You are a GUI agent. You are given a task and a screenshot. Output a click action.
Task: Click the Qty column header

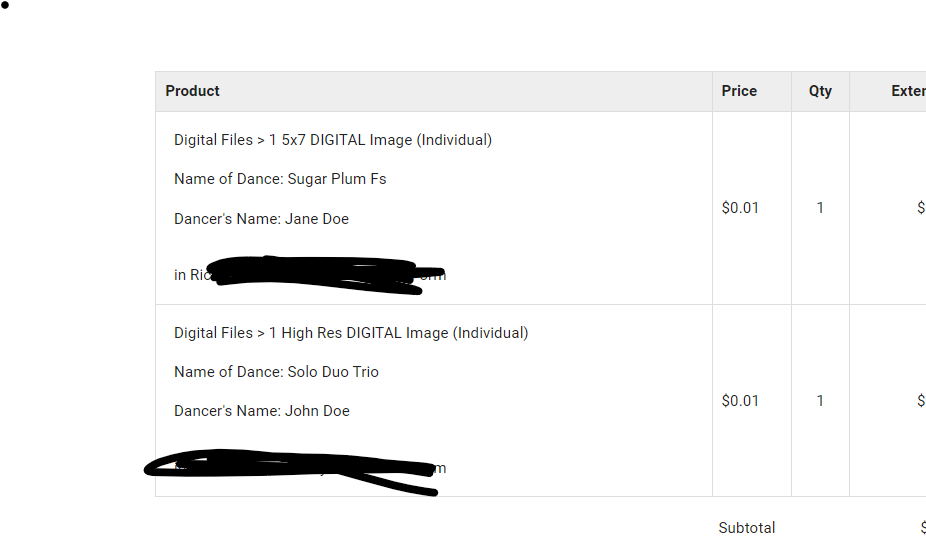[820, 91]
